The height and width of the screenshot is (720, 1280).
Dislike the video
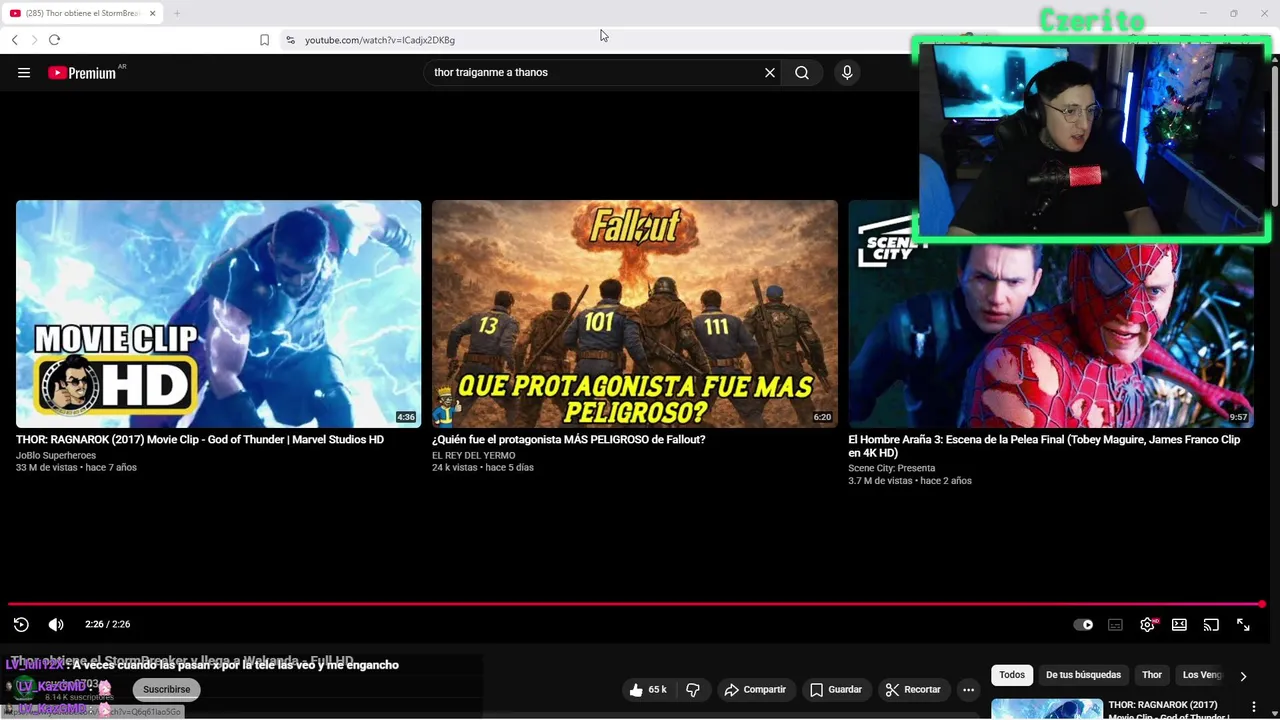(693, 689)
